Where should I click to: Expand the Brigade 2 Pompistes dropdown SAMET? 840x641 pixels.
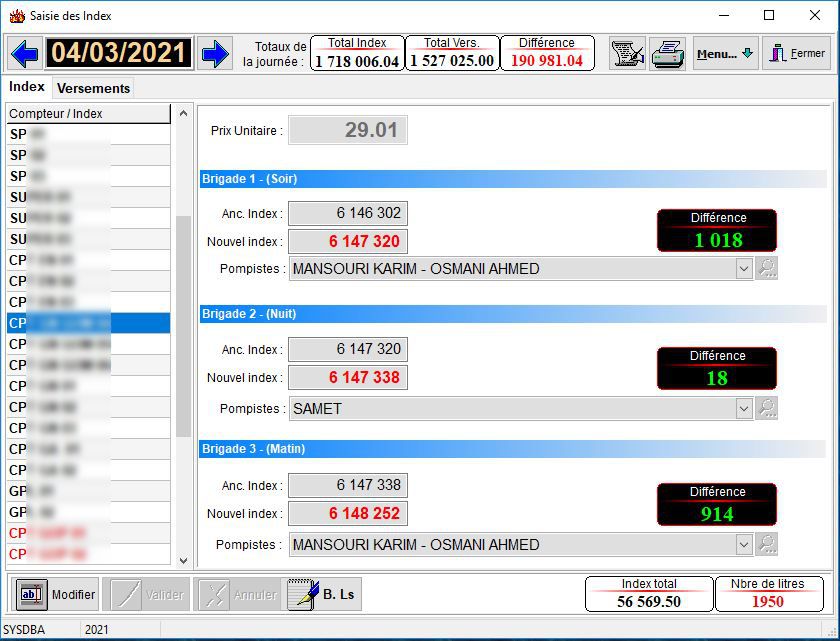[744, 409]
